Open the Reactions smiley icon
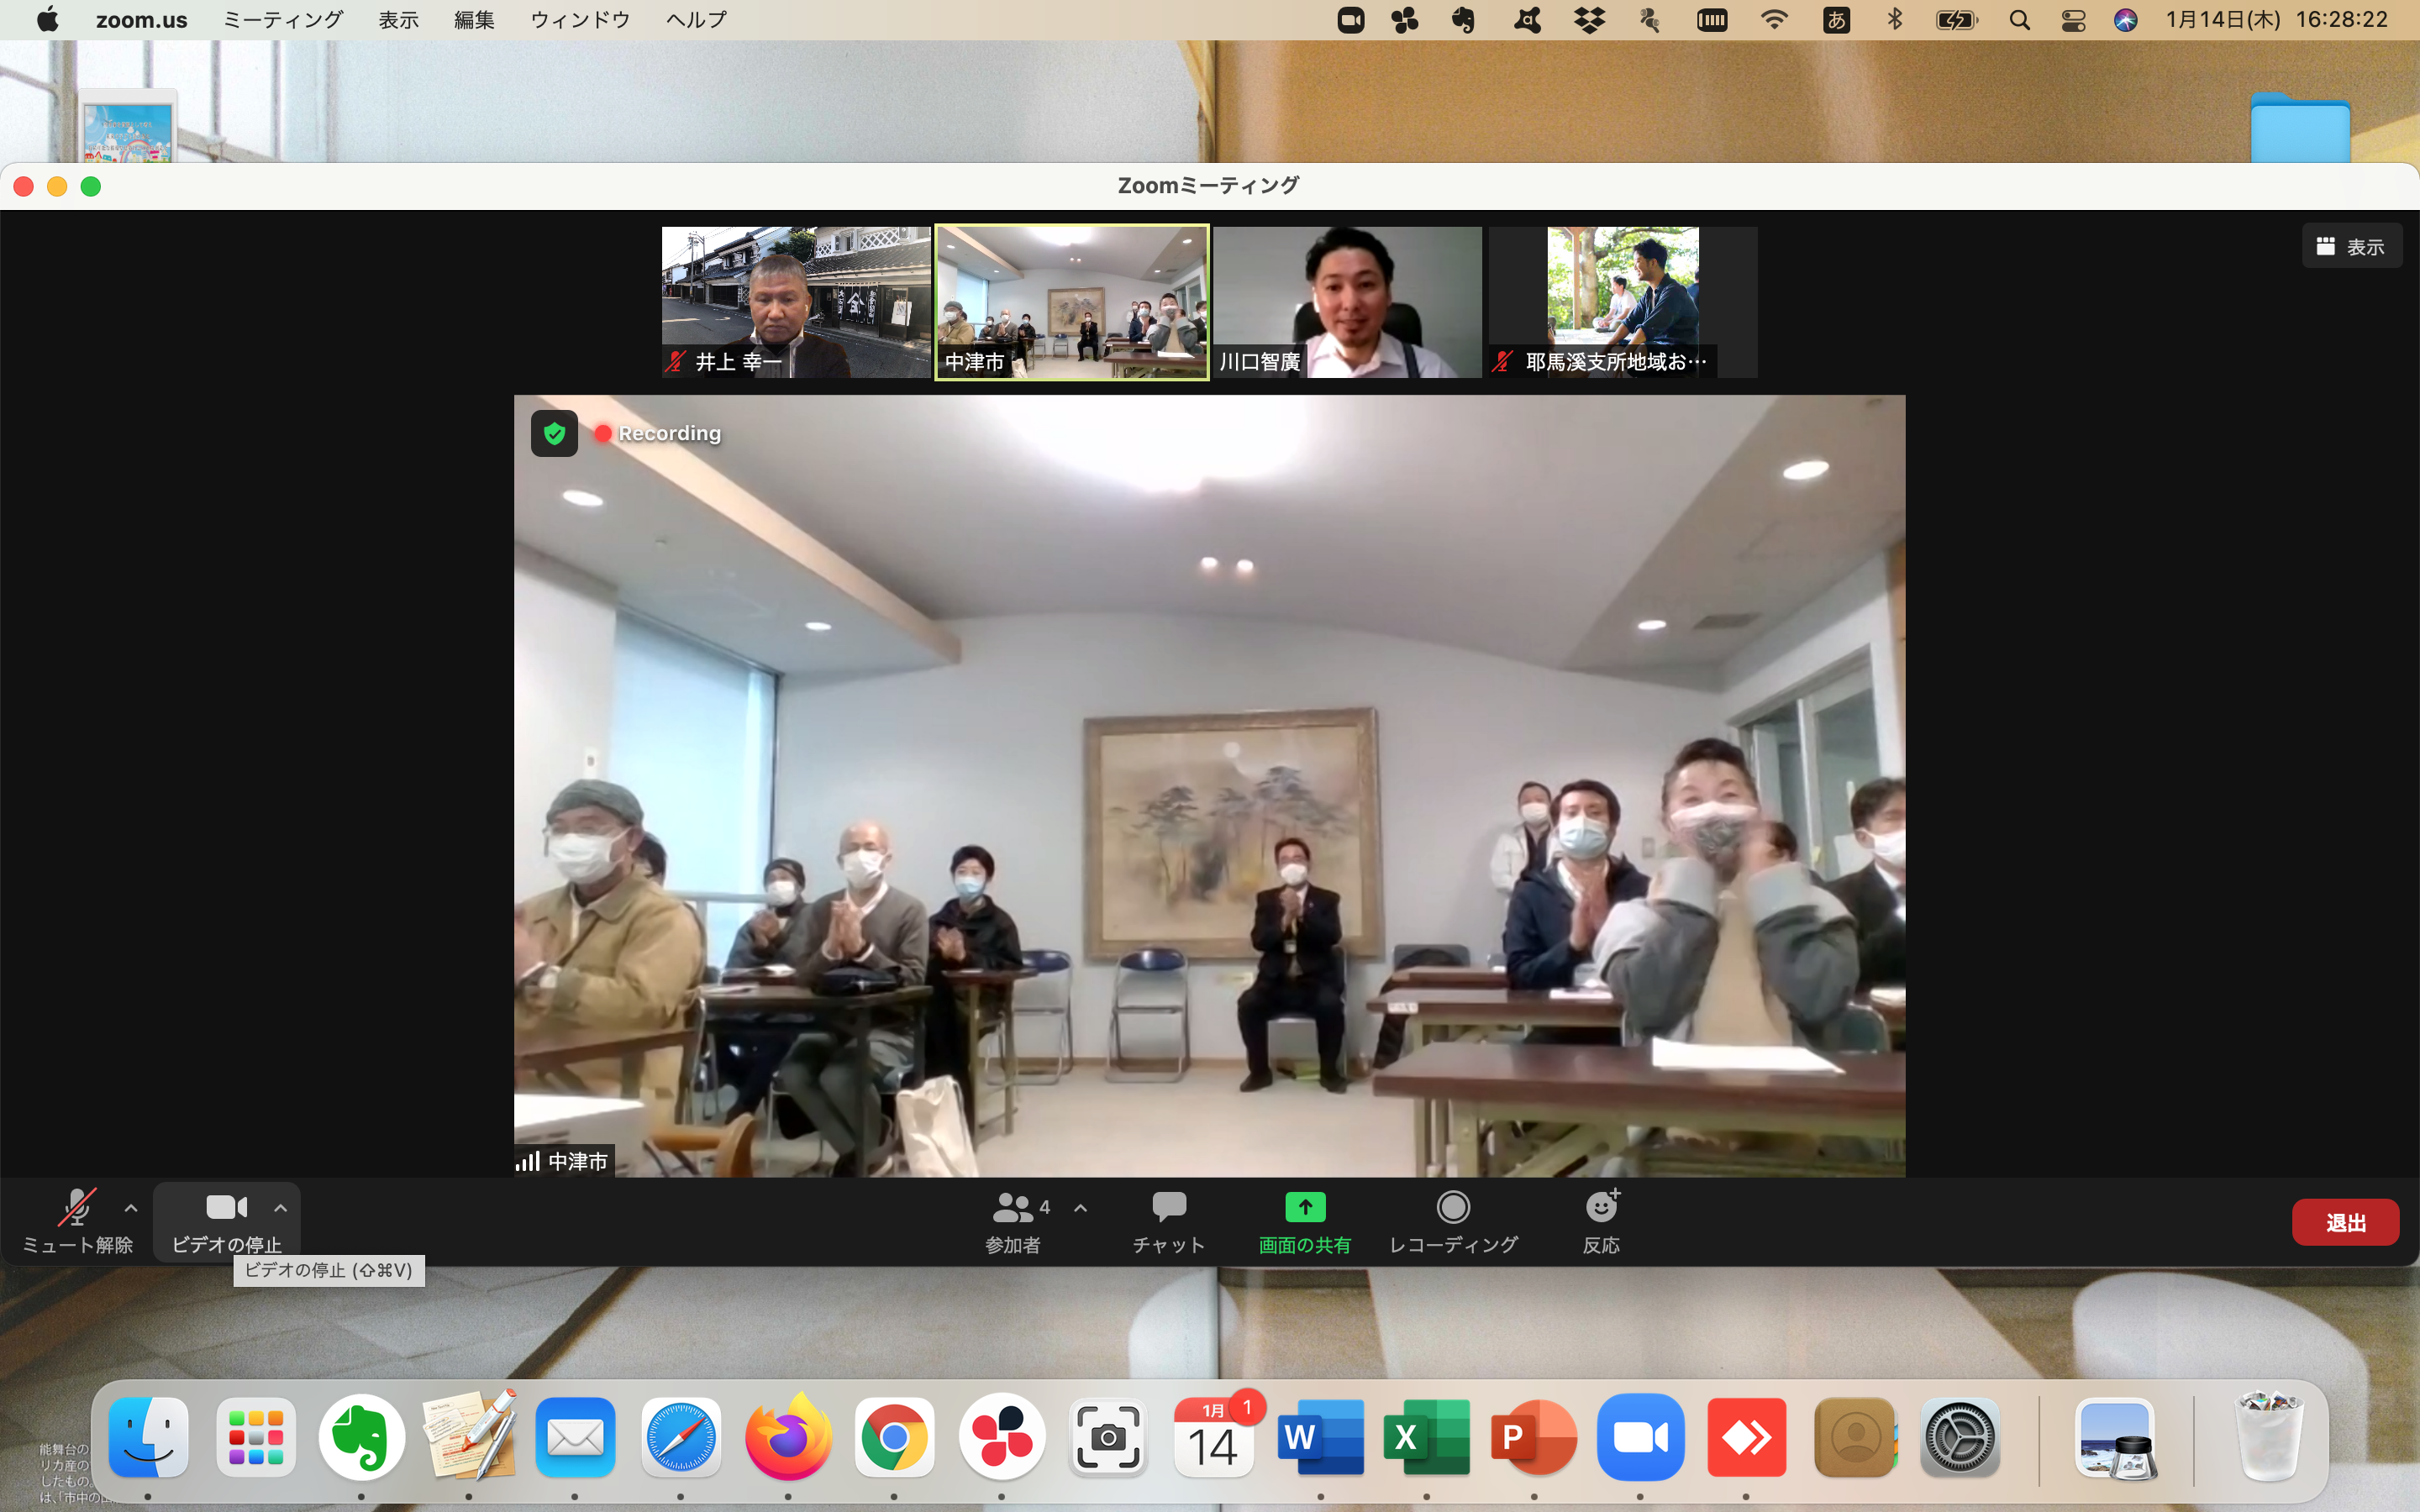This screenshot has width=2420, height=1512. 1601,1208
